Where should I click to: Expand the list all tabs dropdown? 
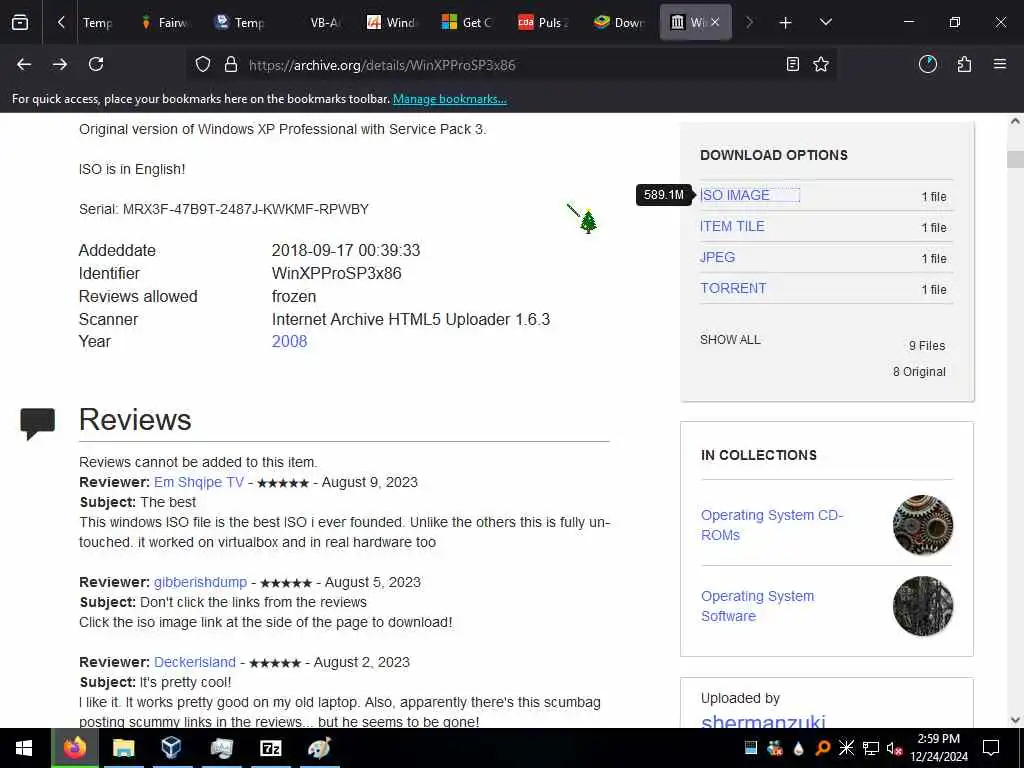[x=825, y=22]
